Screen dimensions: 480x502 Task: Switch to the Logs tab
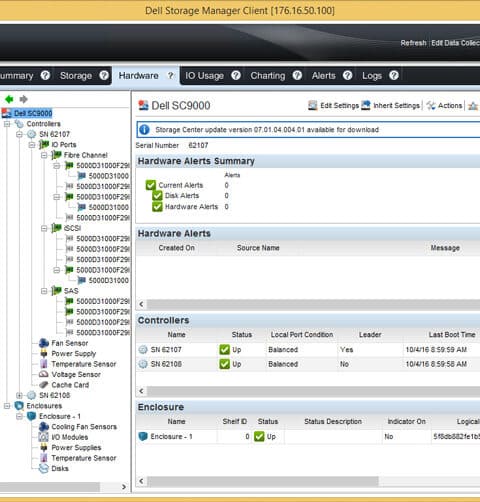372,76
